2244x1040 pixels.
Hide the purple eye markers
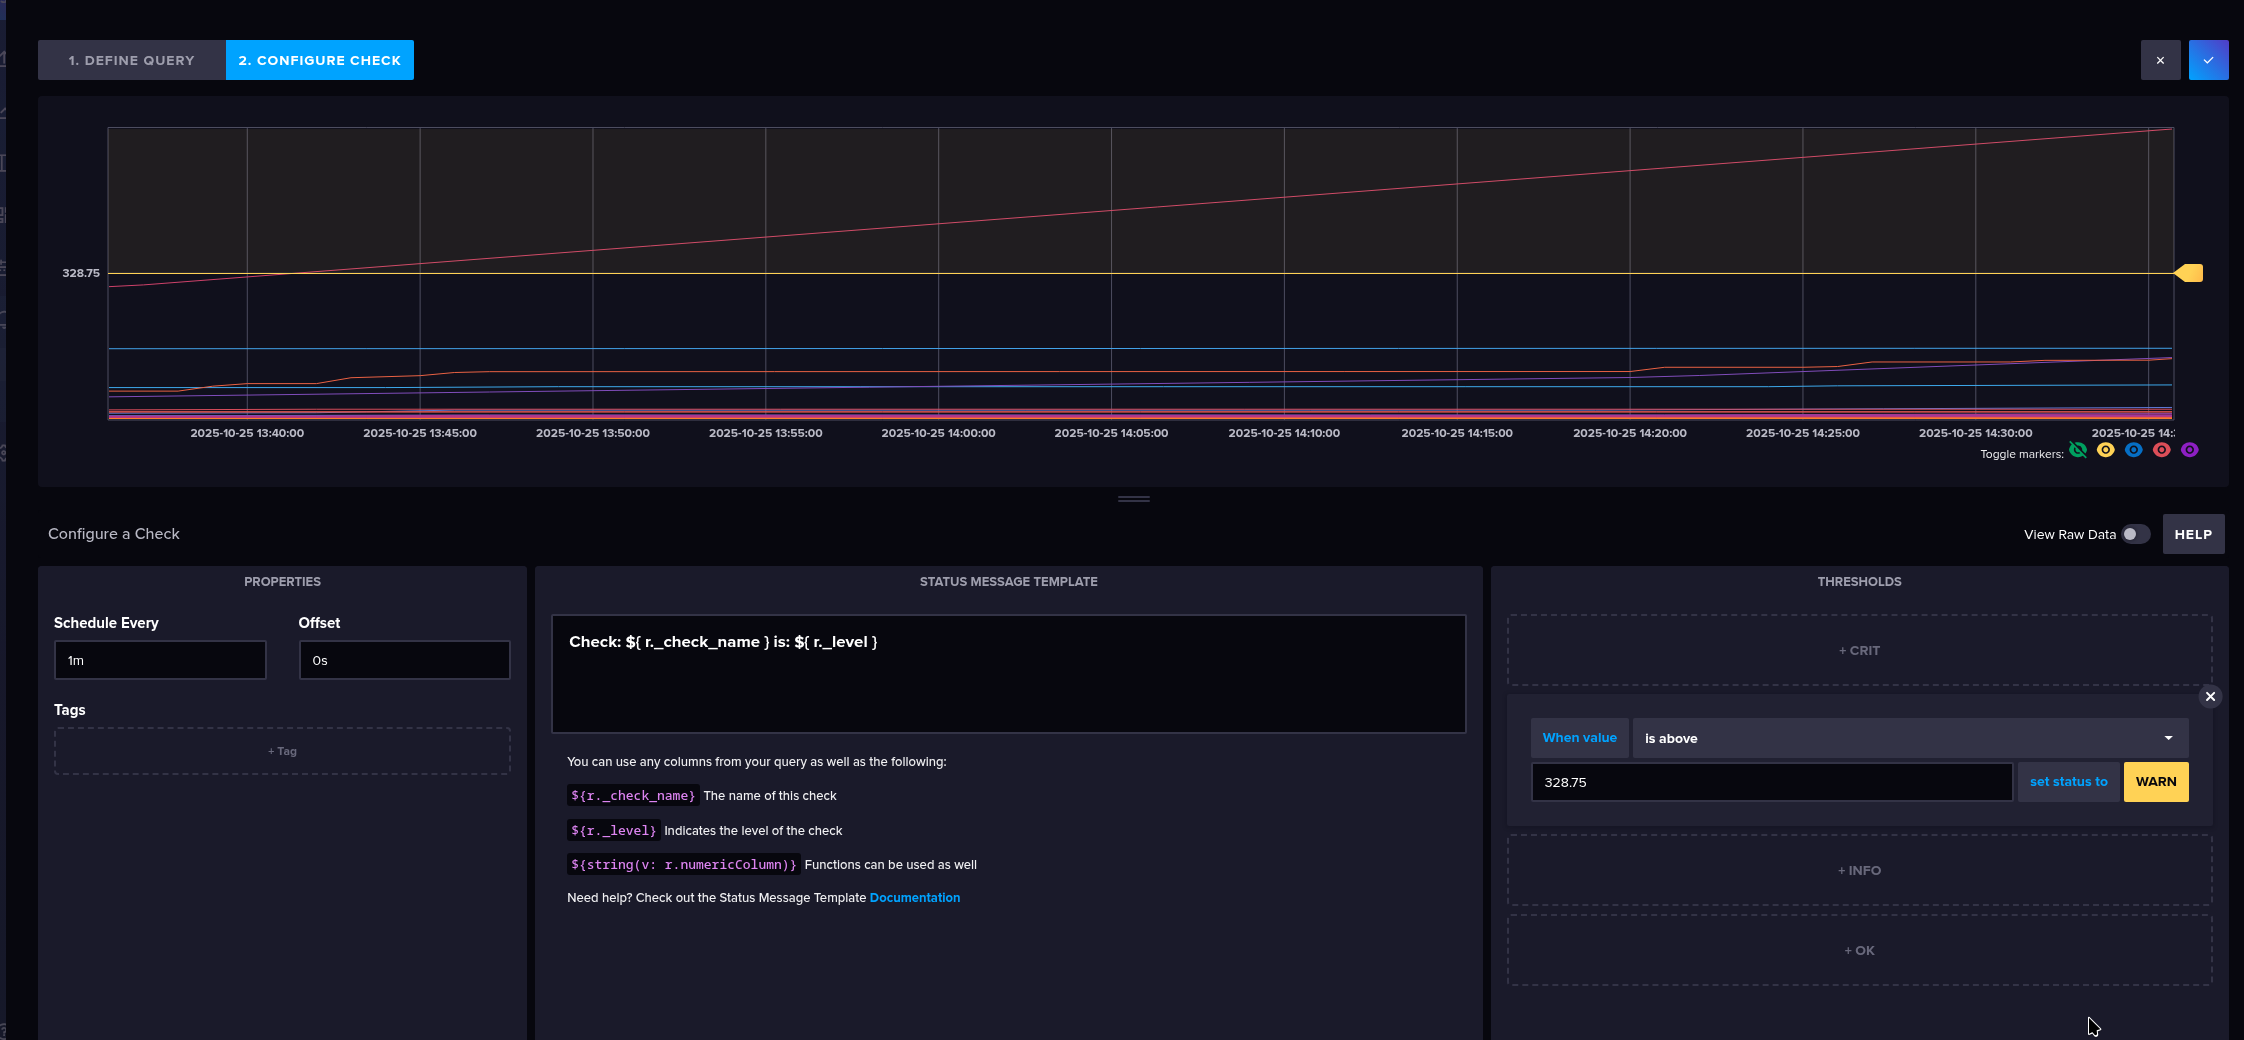pos(2190,450)
